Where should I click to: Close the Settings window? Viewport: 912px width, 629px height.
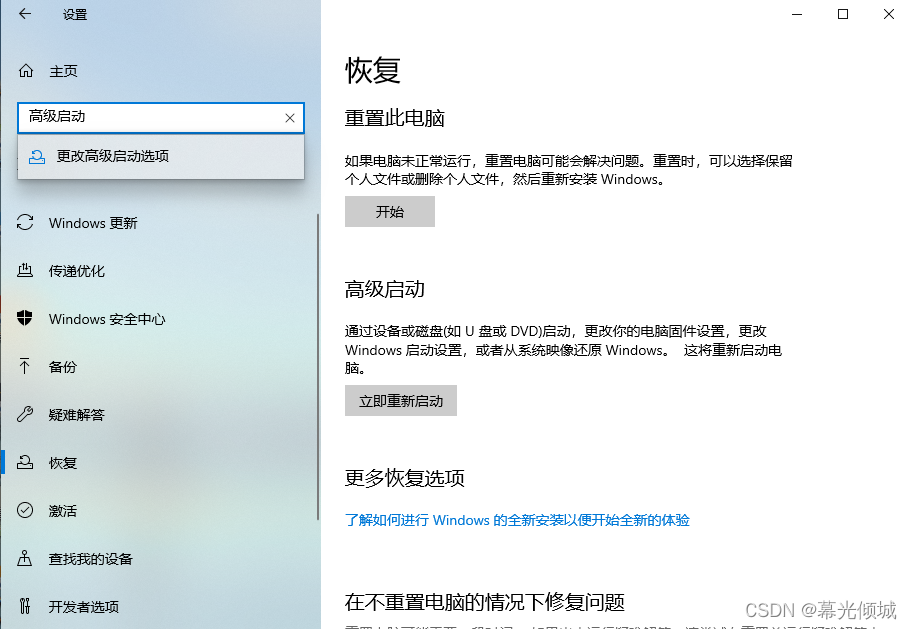tap(889, 14)
